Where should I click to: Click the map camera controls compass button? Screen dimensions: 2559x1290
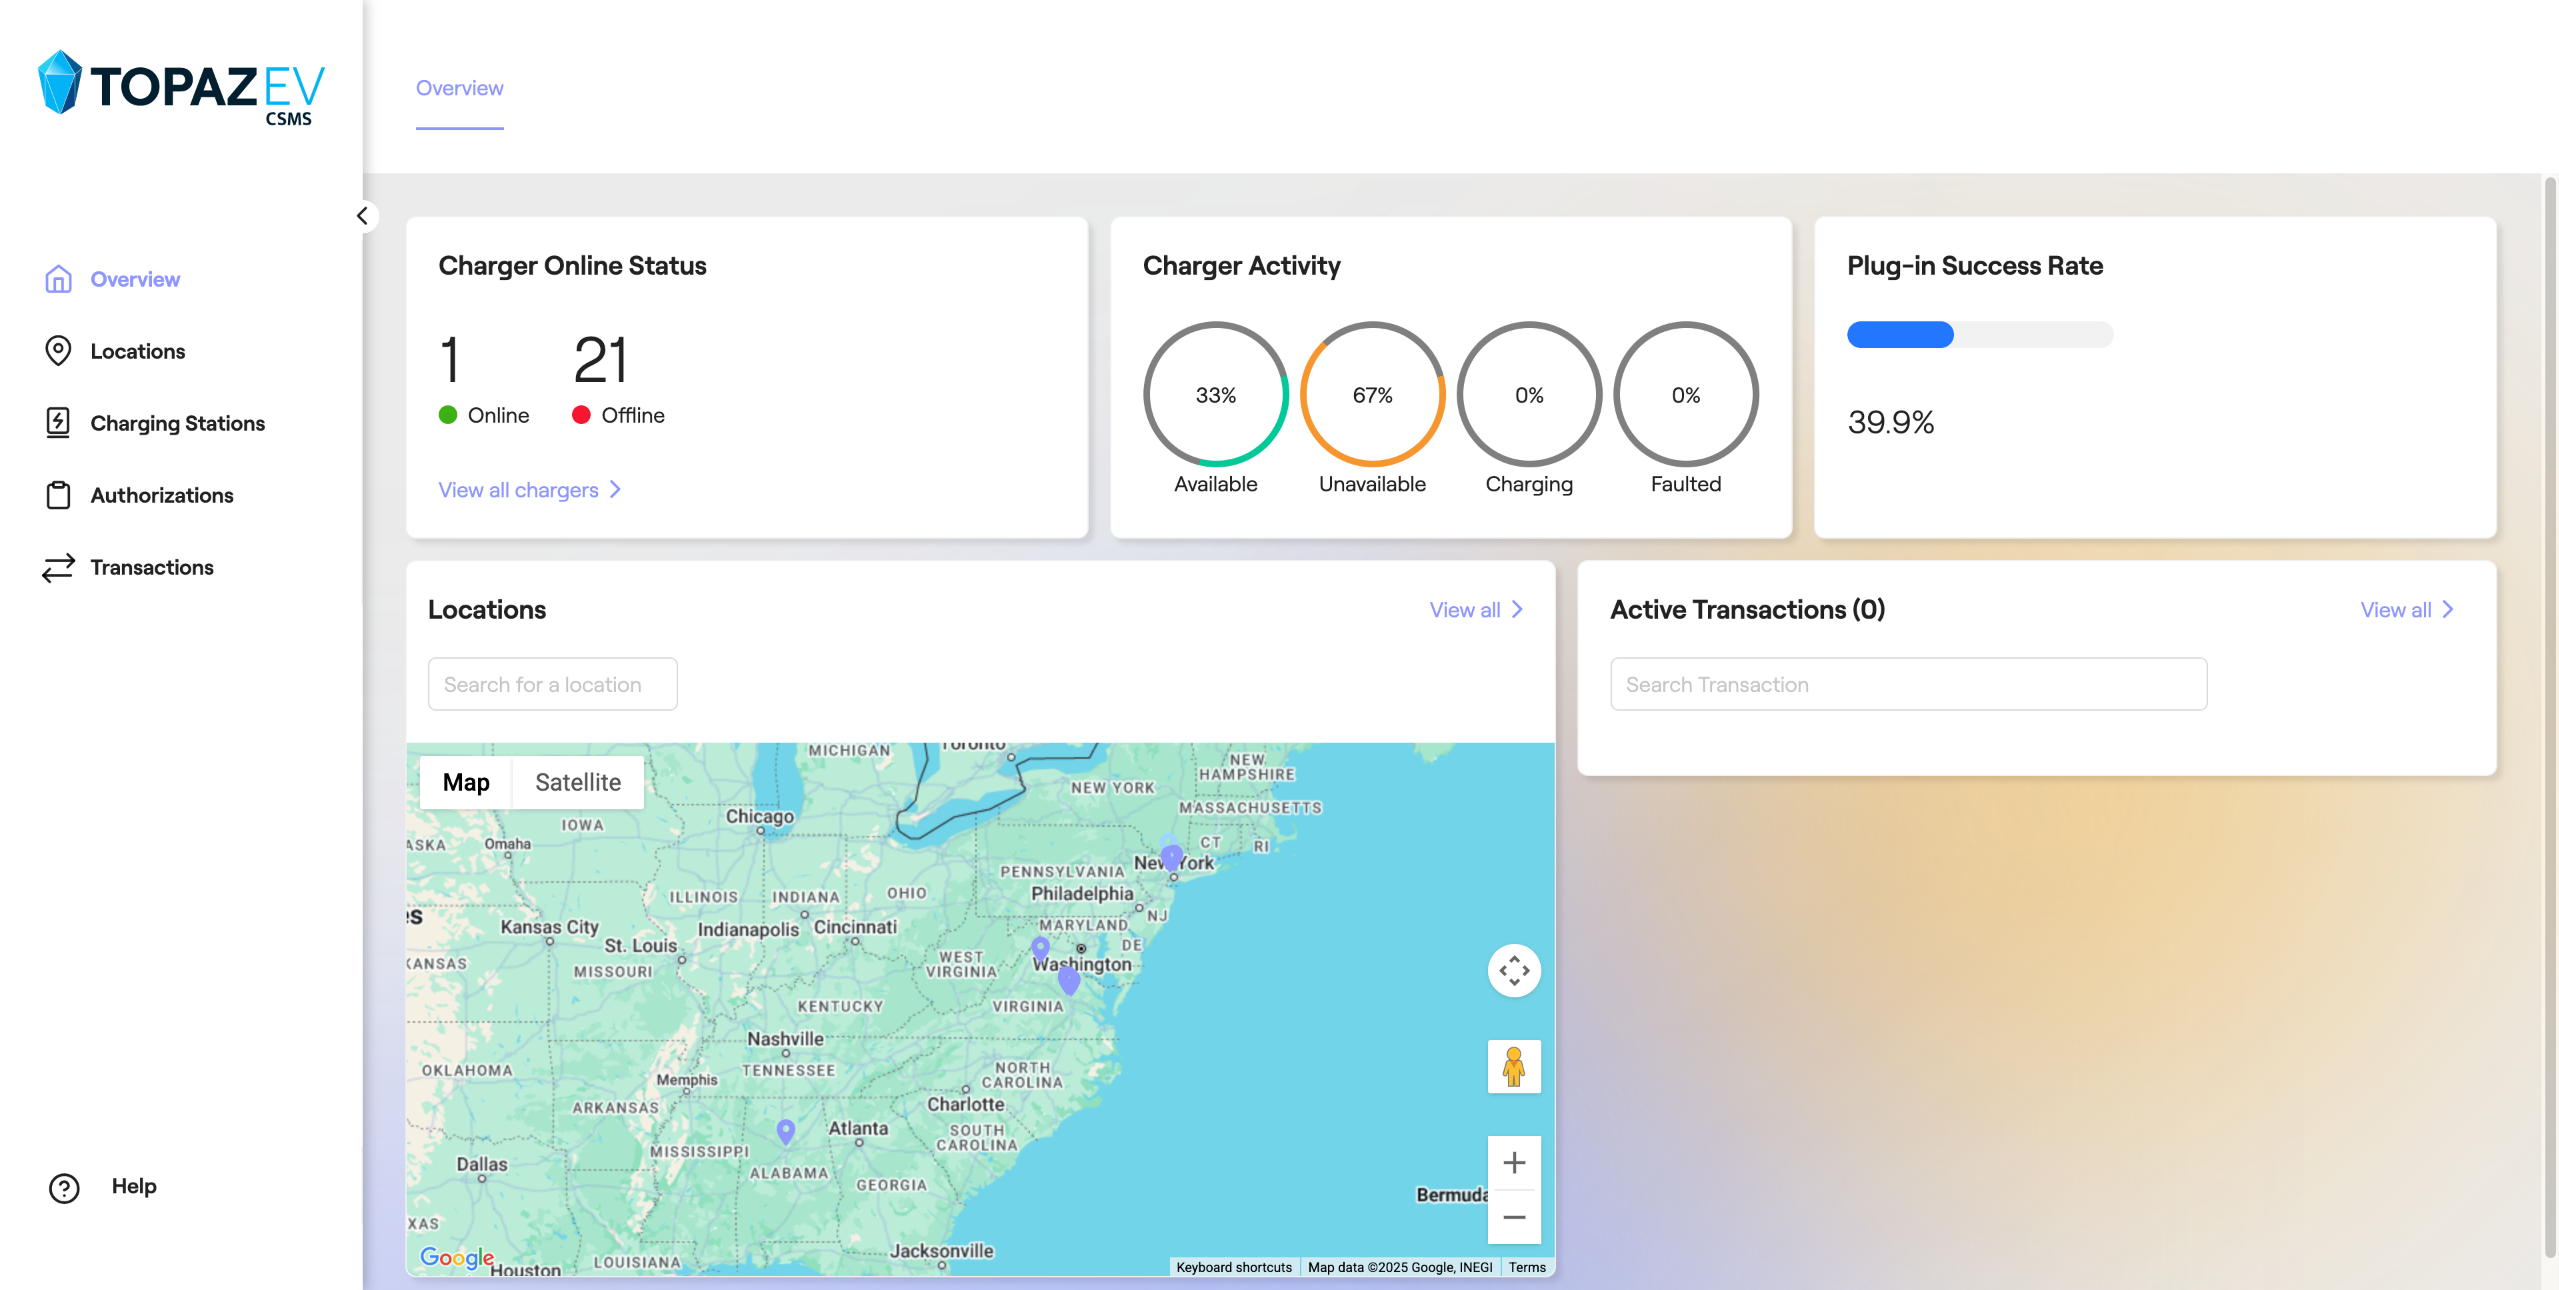point(1513,970)
